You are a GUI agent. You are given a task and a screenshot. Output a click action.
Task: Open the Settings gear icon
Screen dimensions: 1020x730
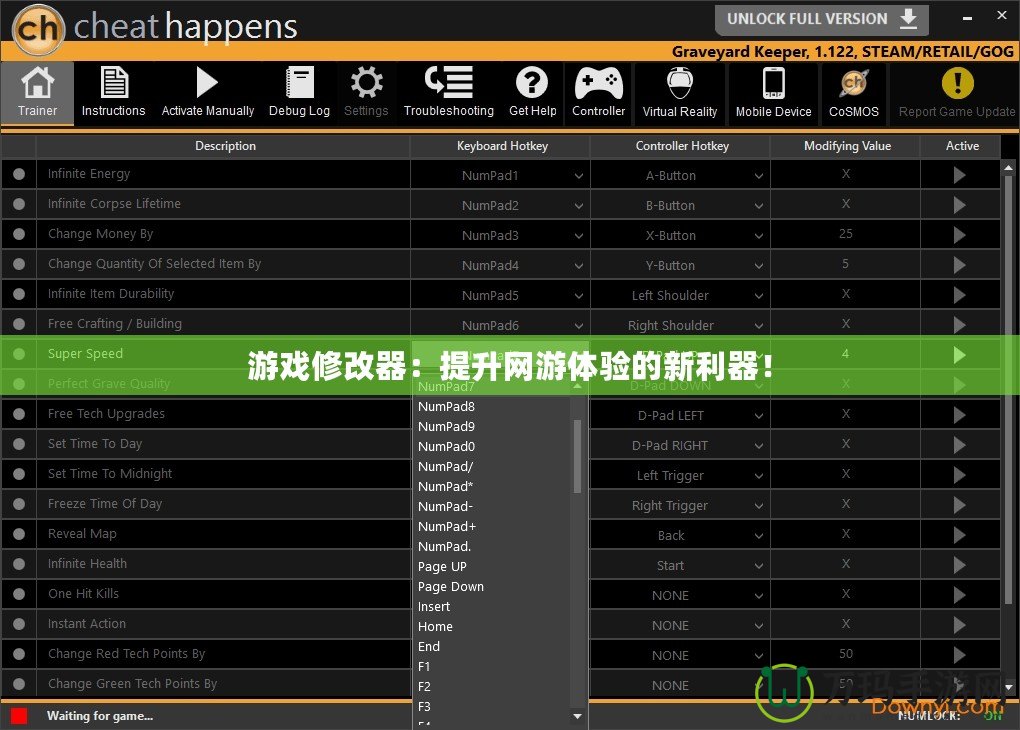[366, 83]
